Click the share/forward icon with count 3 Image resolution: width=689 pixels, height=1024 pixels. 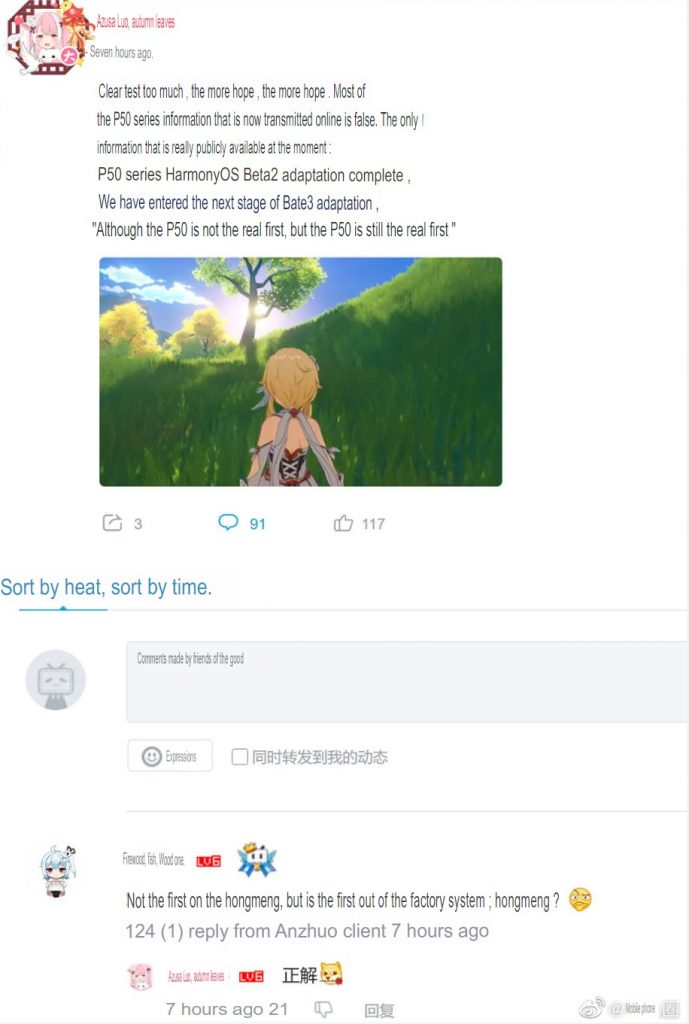click(112, 523)
